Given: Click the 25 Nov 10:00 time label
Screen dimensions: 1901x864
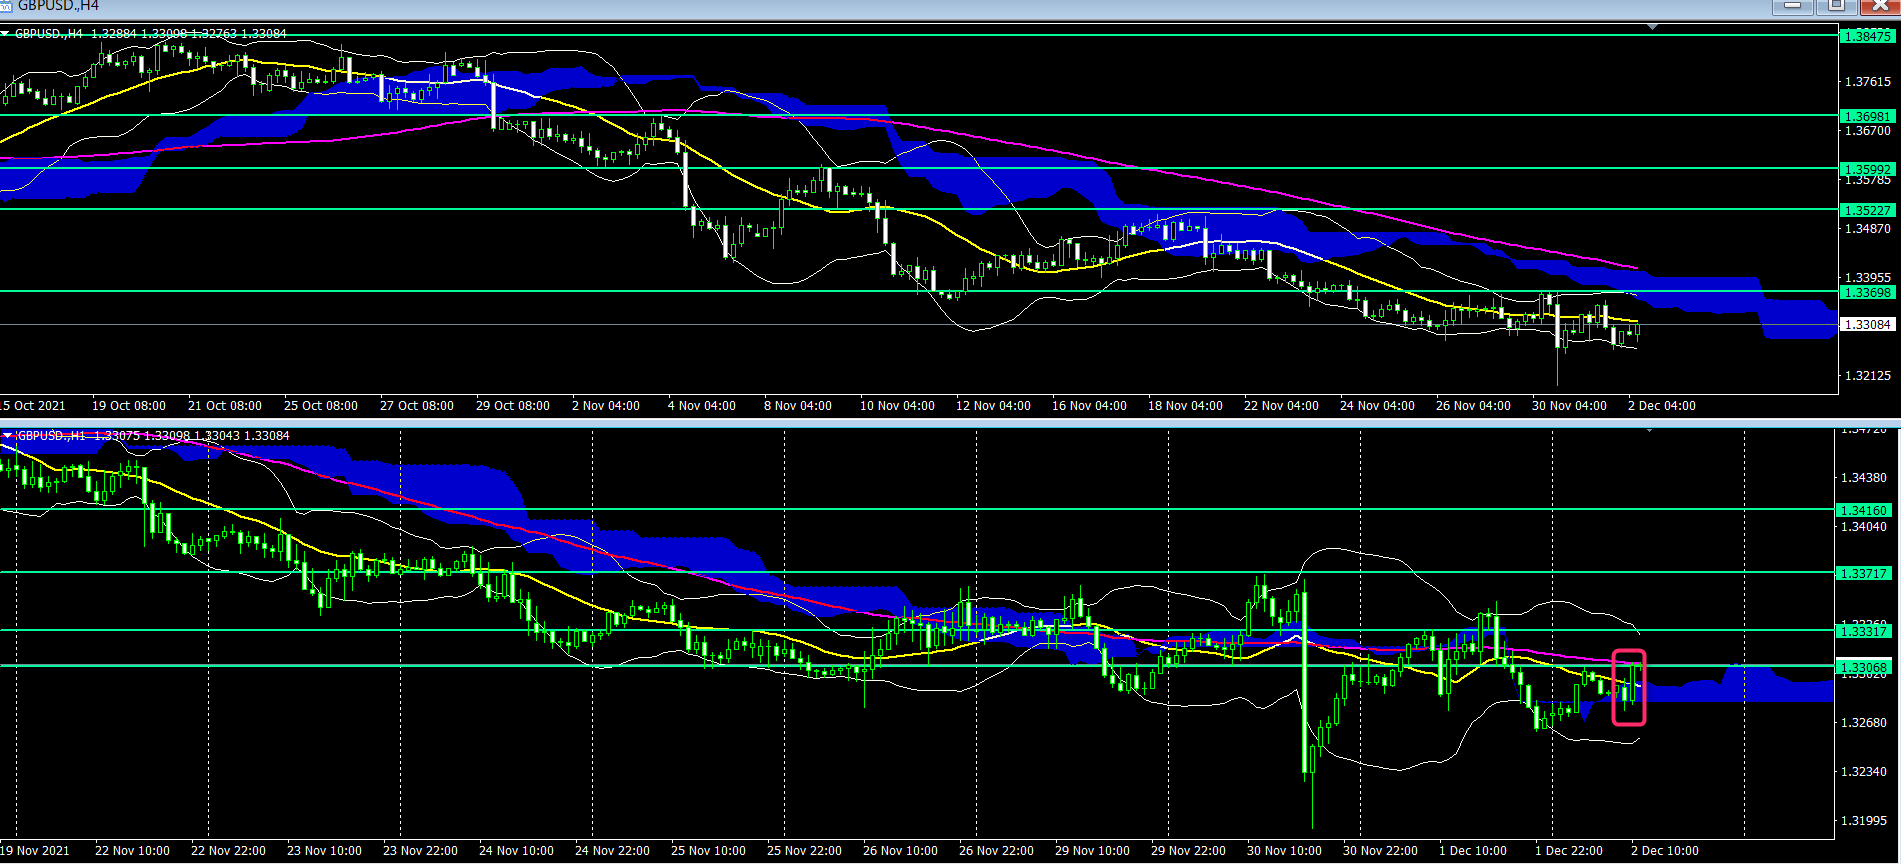Looking at the screenshot, I should (x=708, y=851).
